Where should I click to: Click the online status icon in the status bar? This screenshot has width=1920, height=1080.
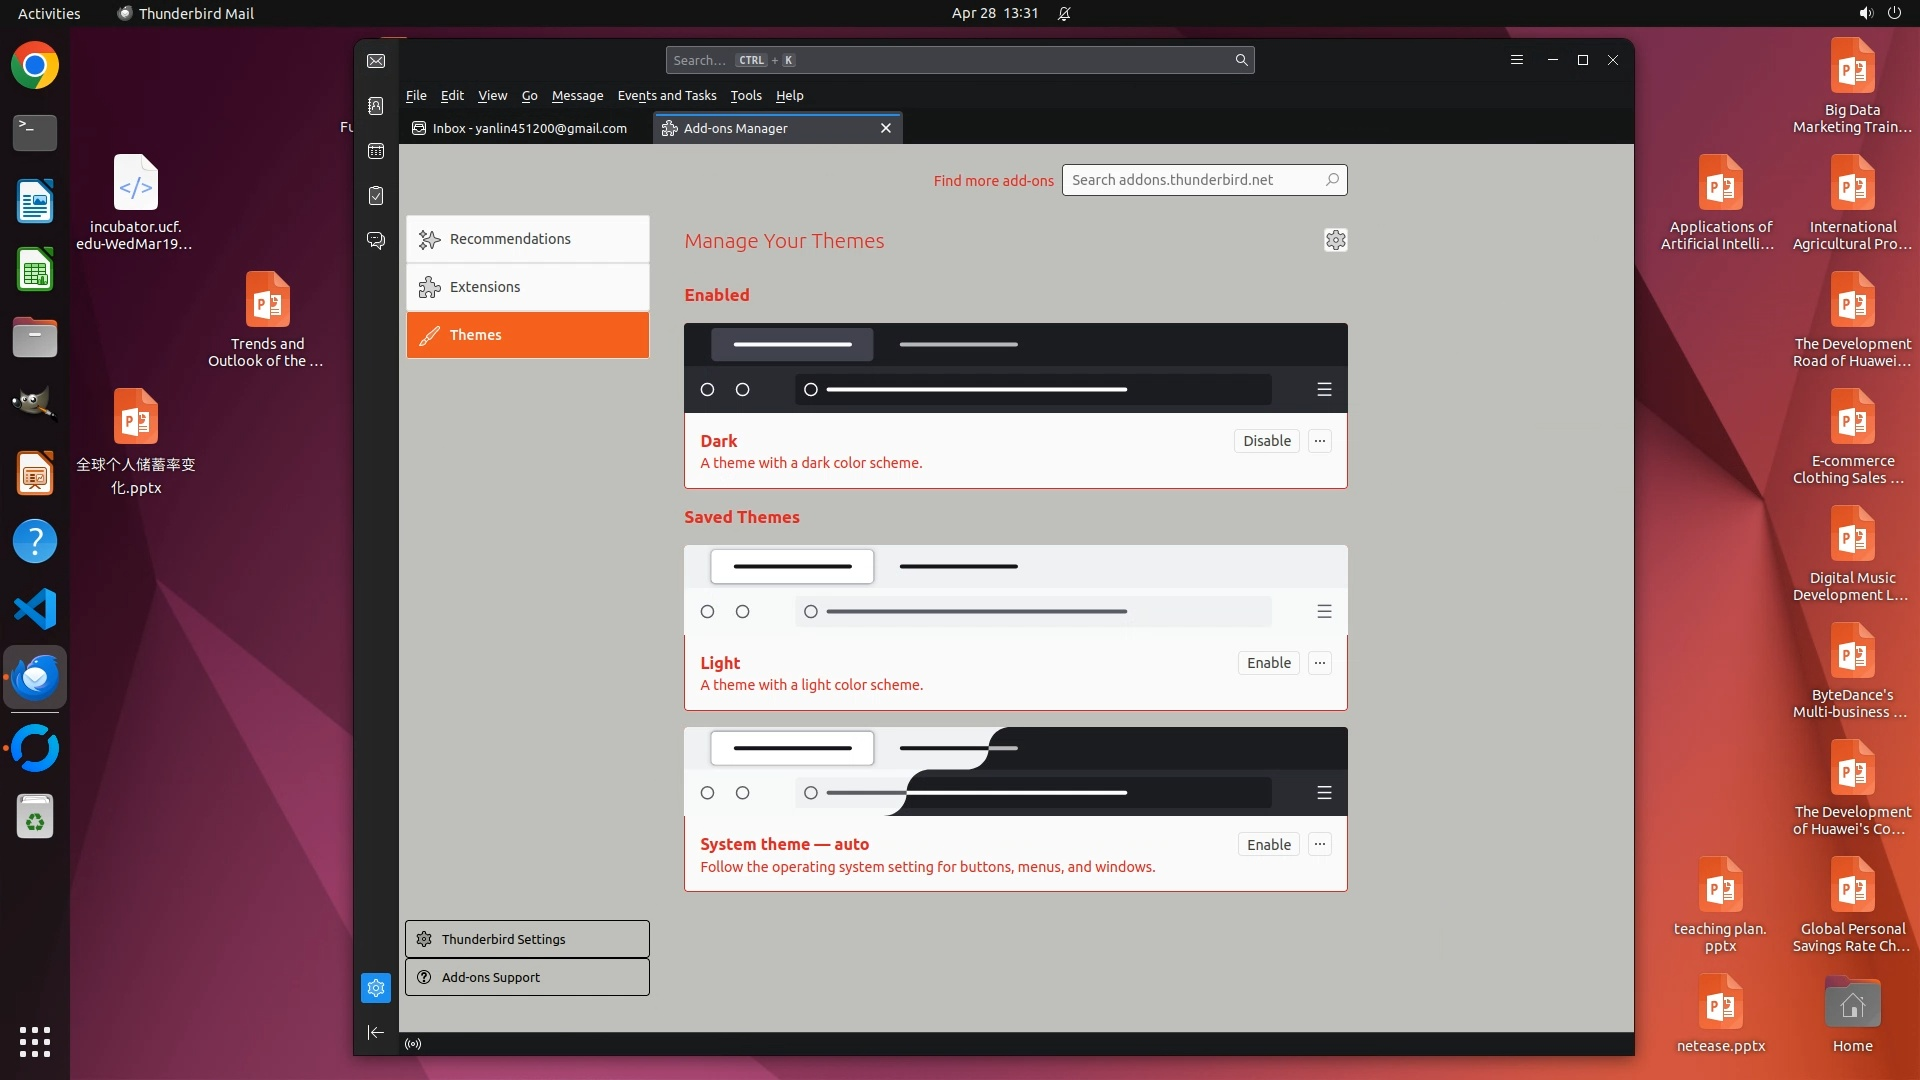coord(413,1044)
